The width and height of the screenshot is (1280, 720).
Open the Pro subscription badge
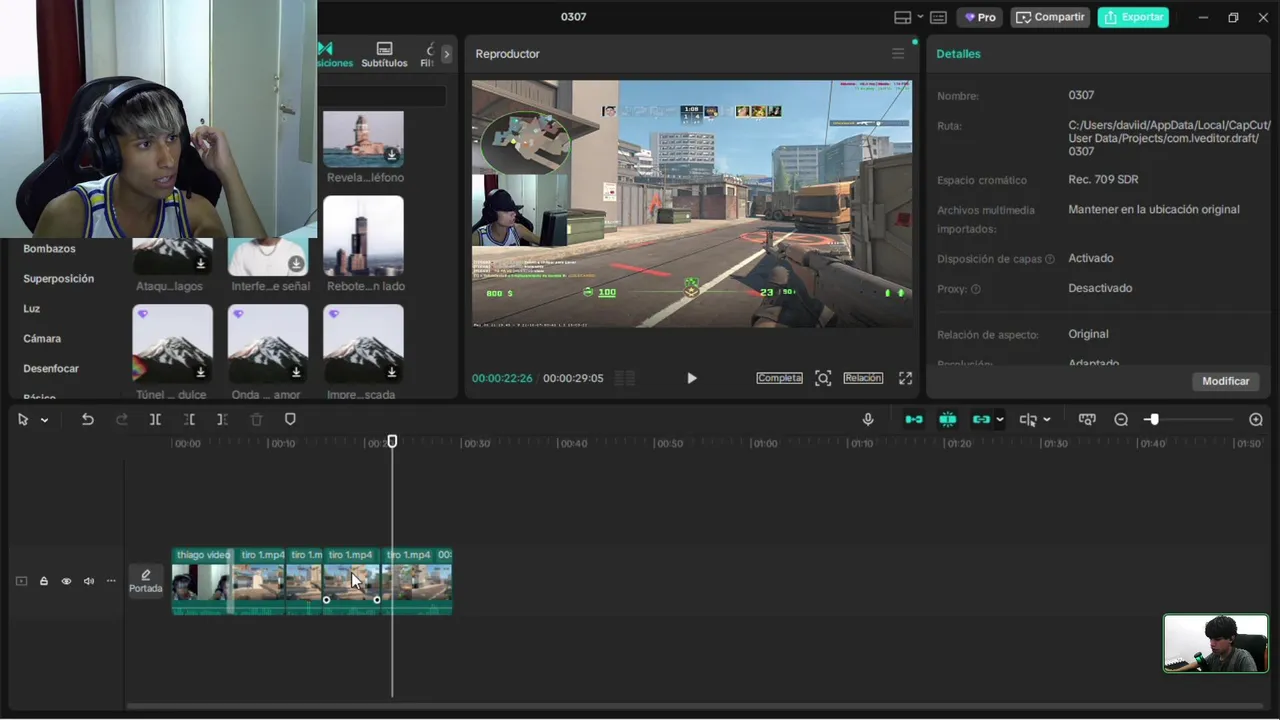click(980, 17)
